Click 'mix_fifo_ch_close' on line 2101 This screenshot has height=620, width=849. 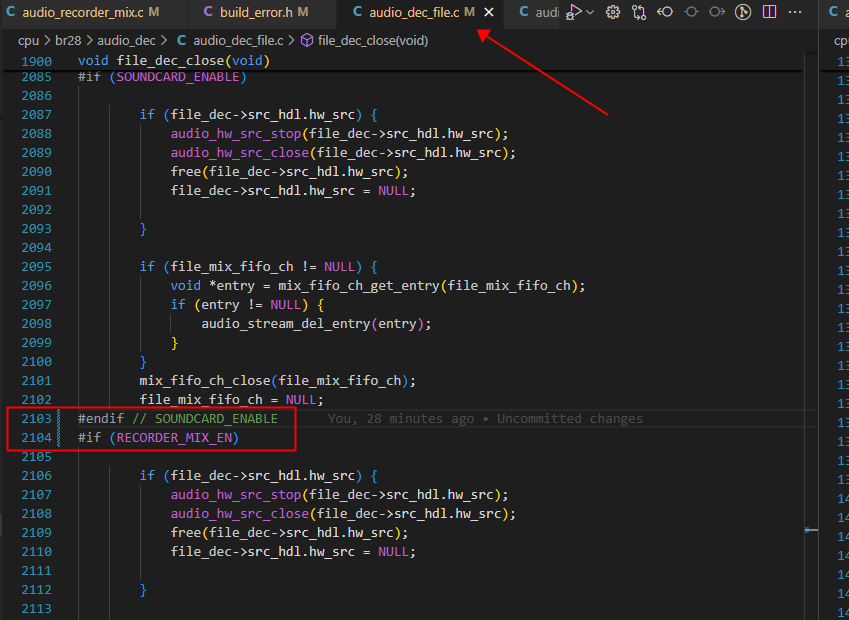coord(205,381)
